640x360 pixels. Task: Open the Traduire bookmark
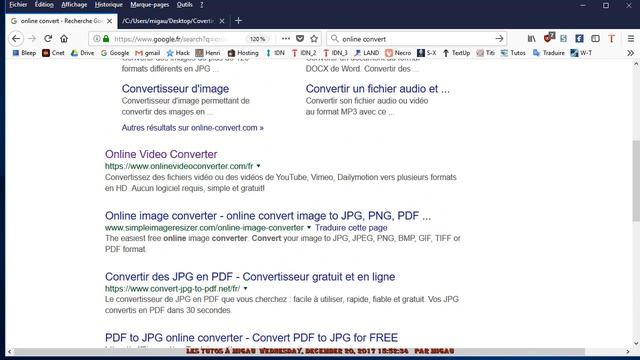(x=549, y=53)
